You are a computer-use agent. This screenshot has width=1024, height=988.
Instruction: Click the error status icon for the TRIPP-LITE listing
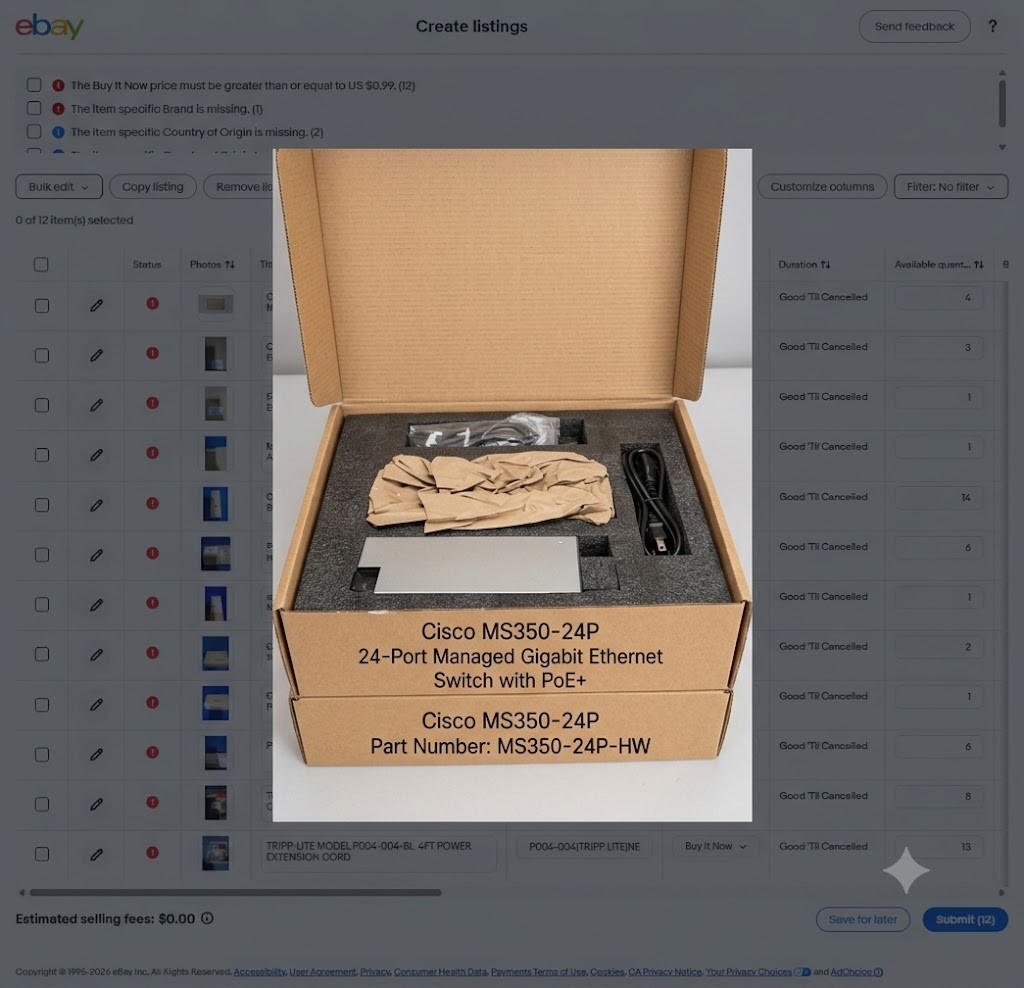pos(152,852)
